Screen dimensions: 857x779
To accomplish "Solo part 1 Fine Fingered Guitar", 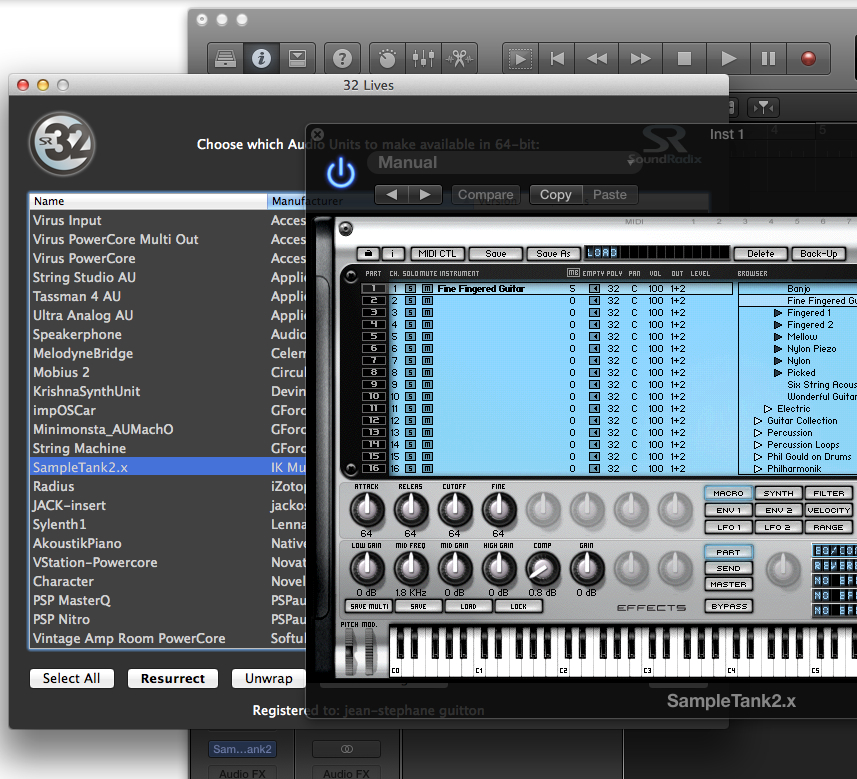I will (409, 290).
